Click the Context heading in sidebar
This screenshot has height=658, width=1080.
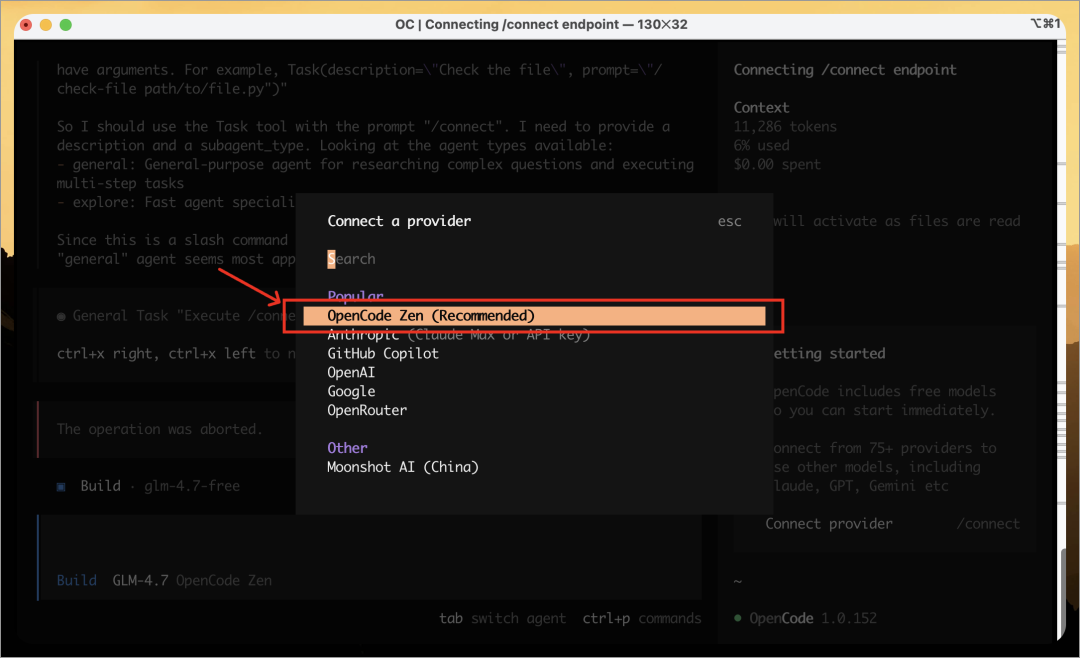(x=761, y=107)
